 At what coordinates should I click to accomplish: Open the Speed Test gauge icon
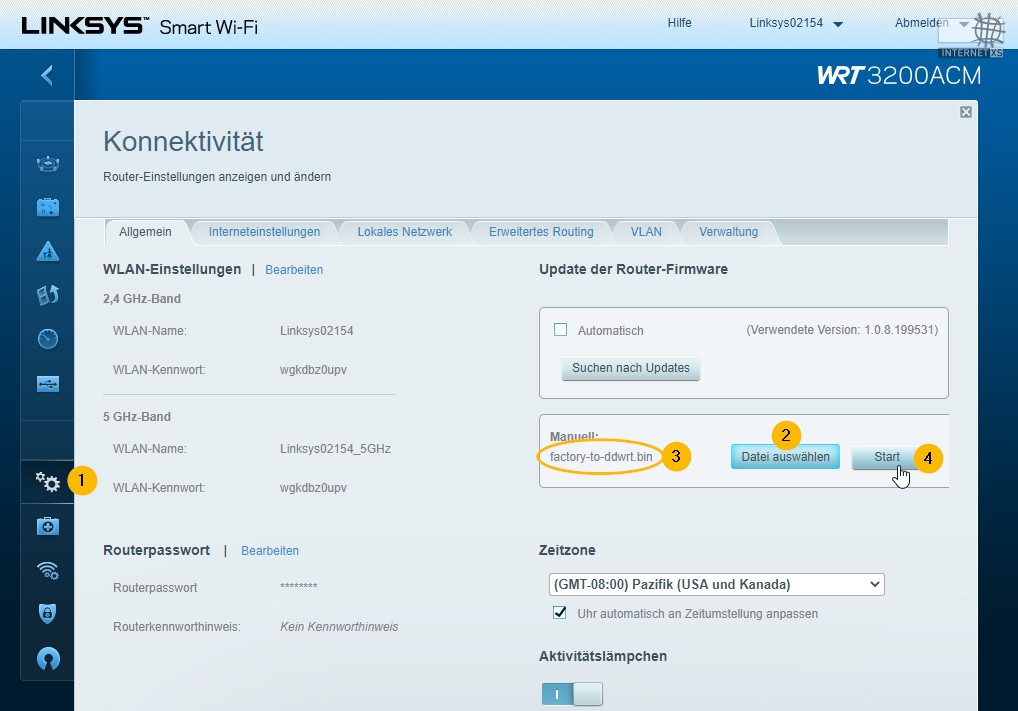tap(48, 339)
